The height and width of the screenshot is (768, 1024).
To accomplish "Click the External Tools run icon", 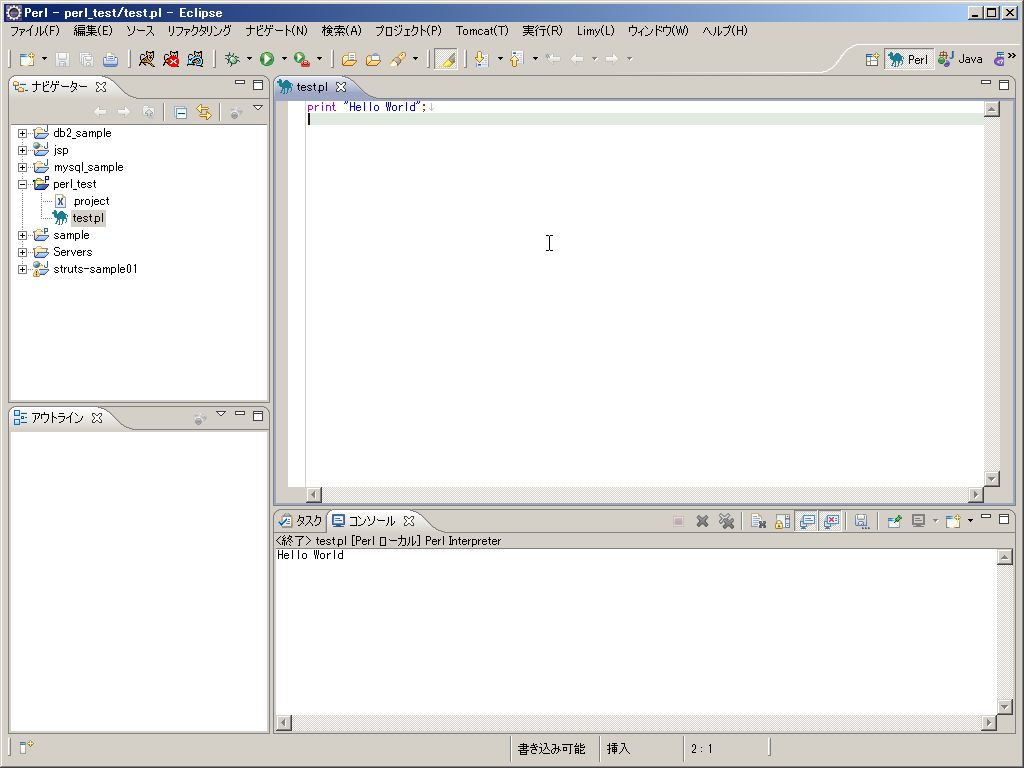I will 302,59.
